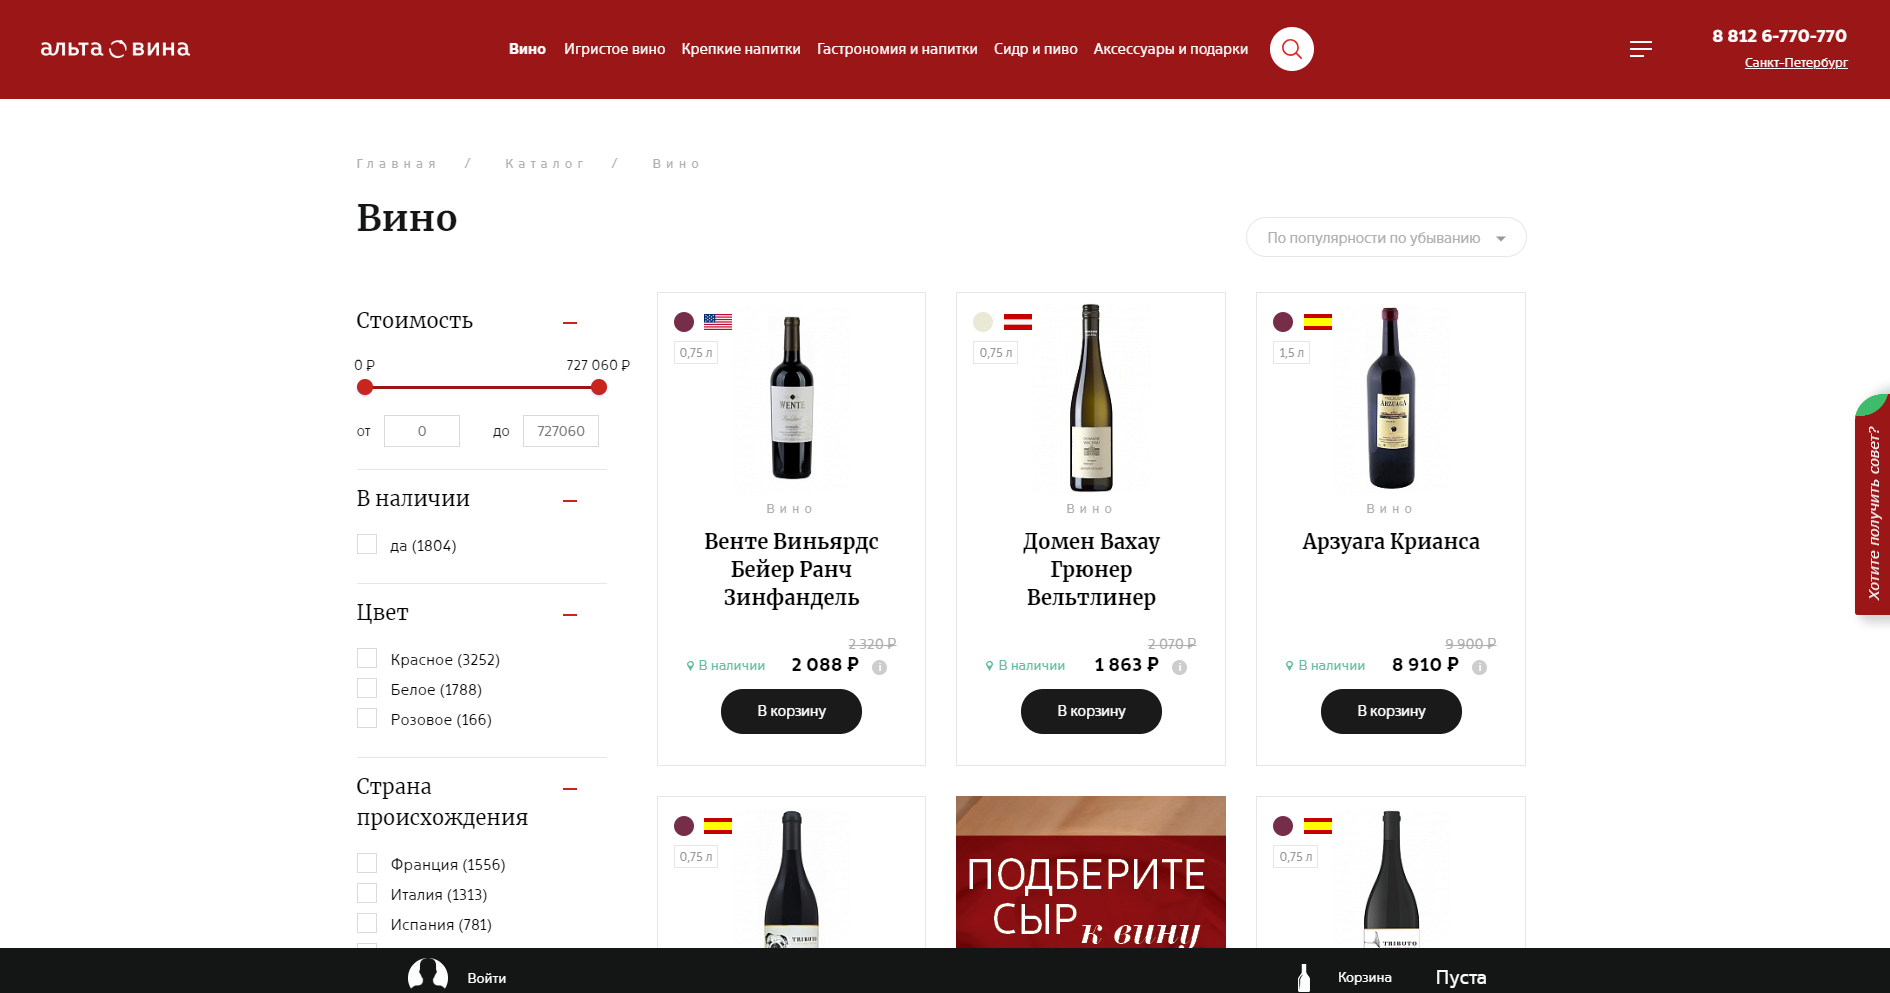Enable the 'да (1804)' in-stock checkbox
Image resolution: width=1890 pixels, height=993 pixels.
[x=367, y=545]
